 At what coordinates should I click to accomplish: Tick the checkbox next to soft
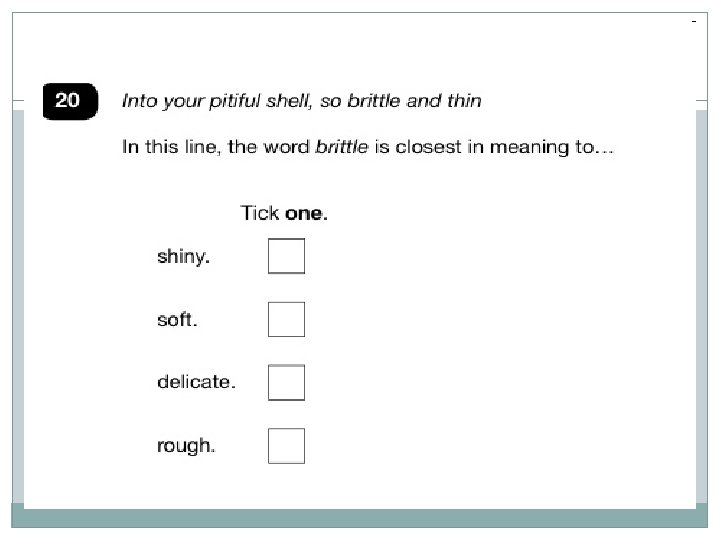tap(286, 319)
